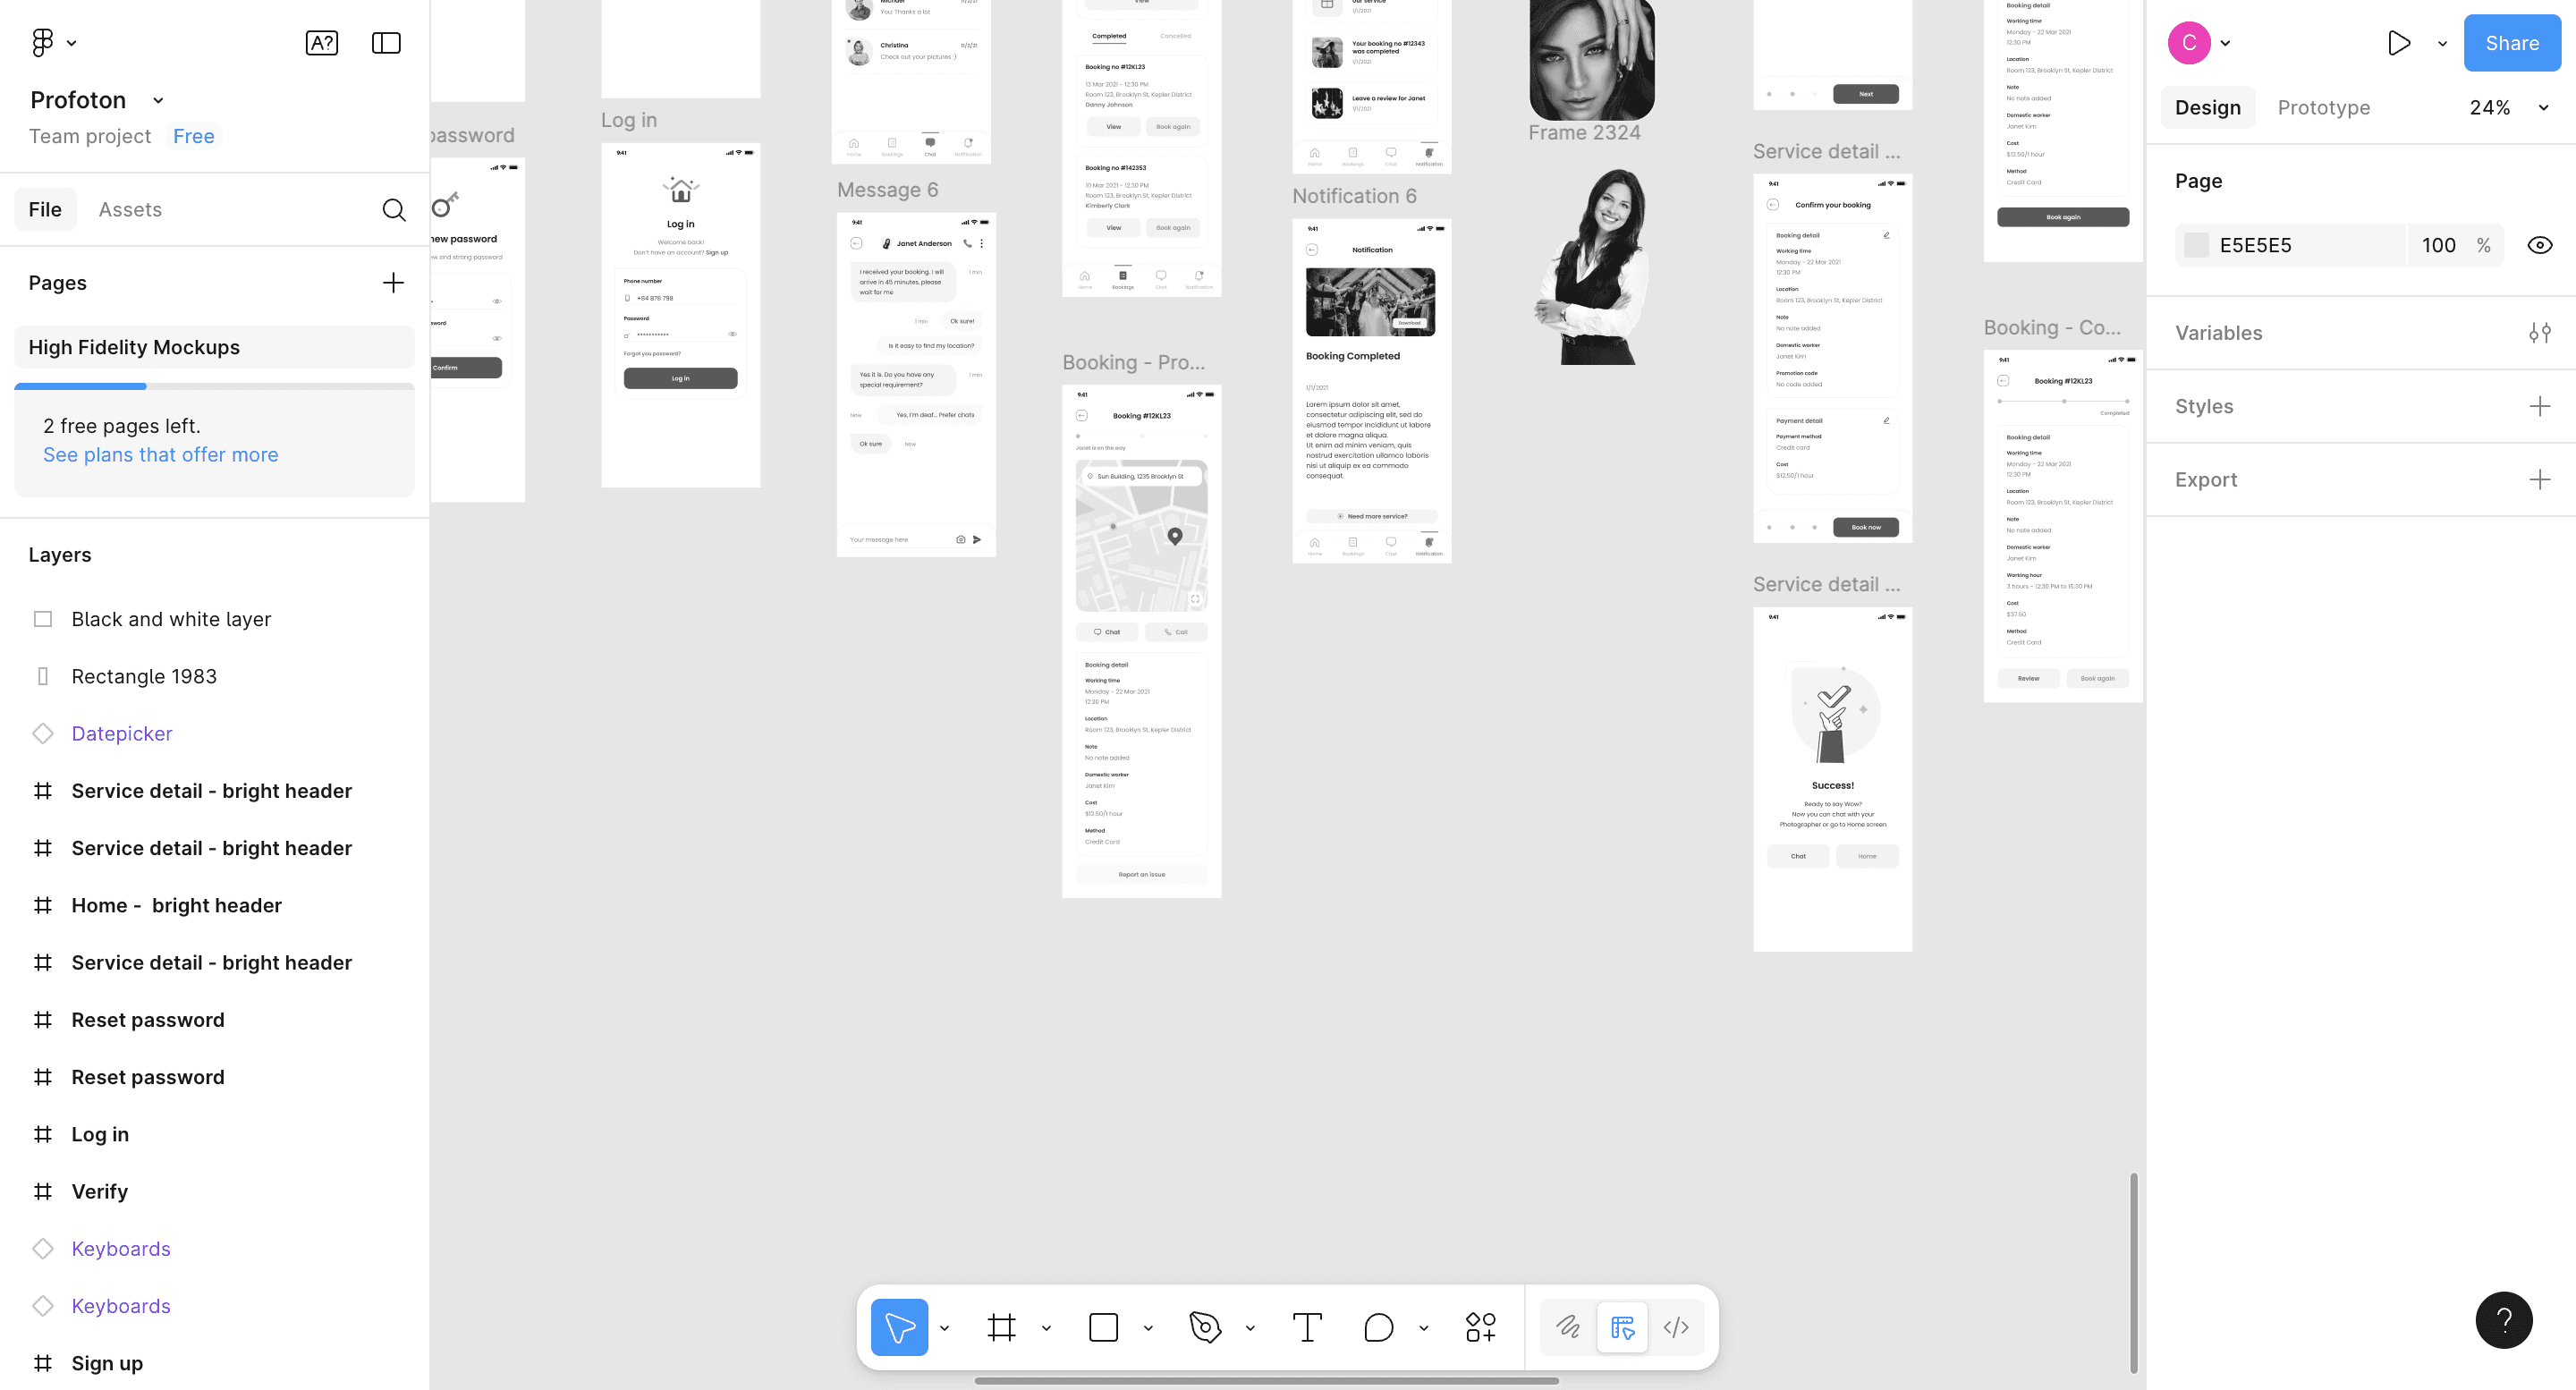Open search in the file panel

[393, 210]
